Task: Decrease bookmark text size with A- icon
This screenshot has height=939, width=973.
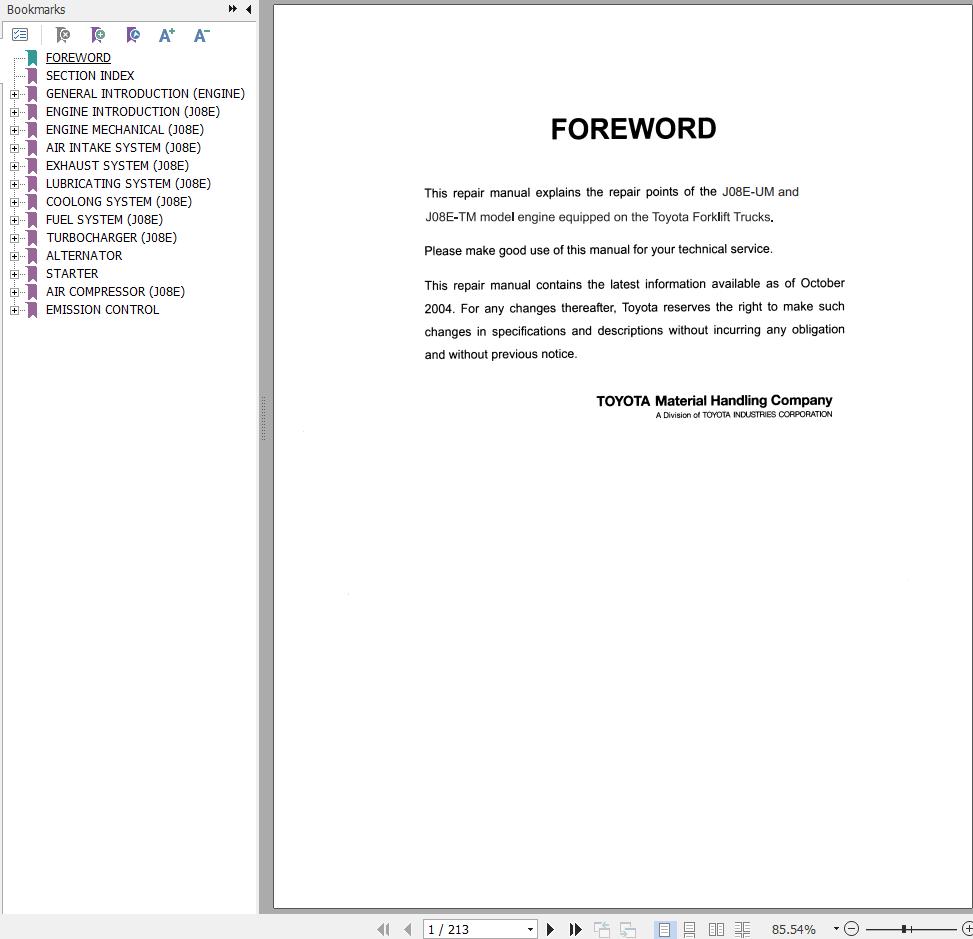Action: (x=201, y=34)
